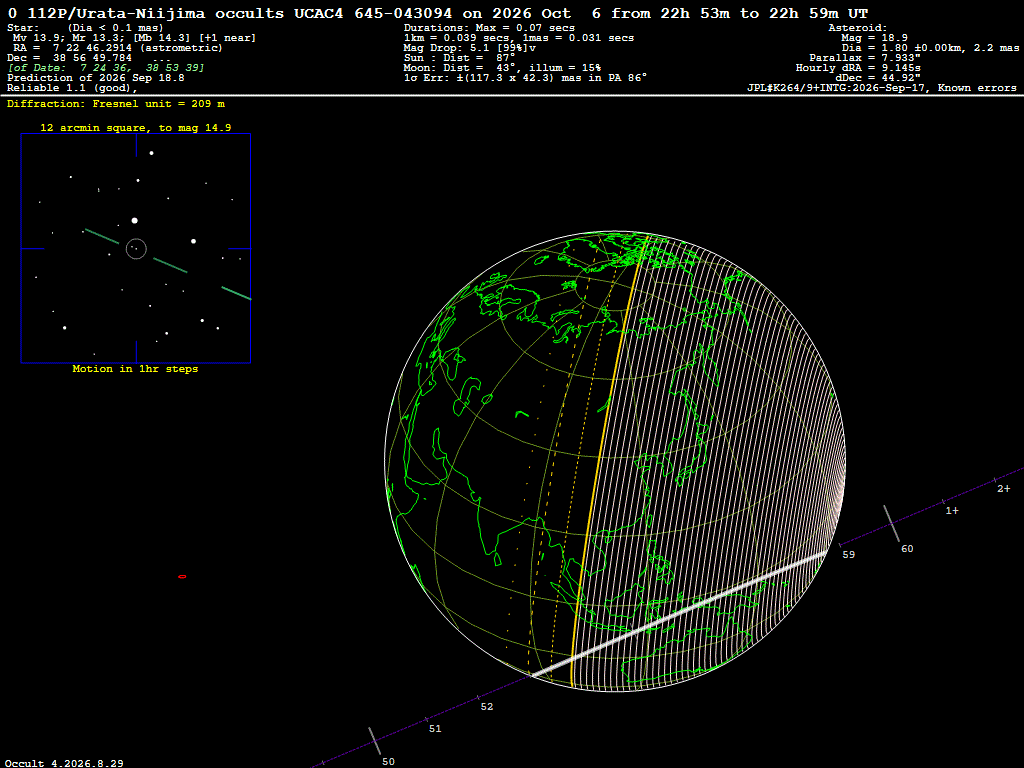Click the 51 minute tick label
1024x768 pixels.
click(x=435, y=729)
